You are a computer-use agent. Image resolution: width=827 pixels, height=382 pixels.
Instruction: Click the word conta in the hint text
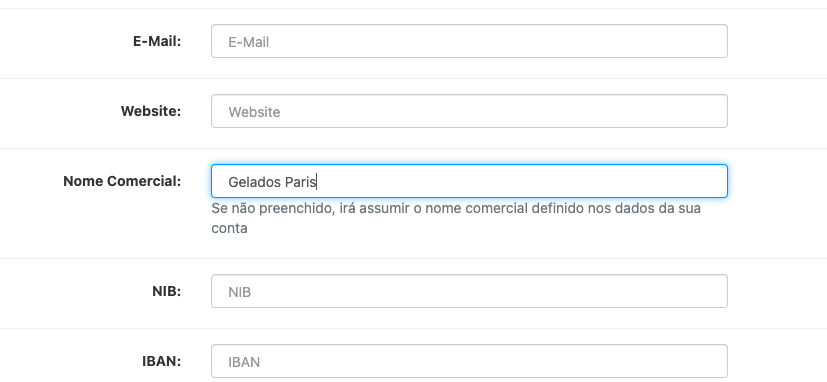coord(229,229)
